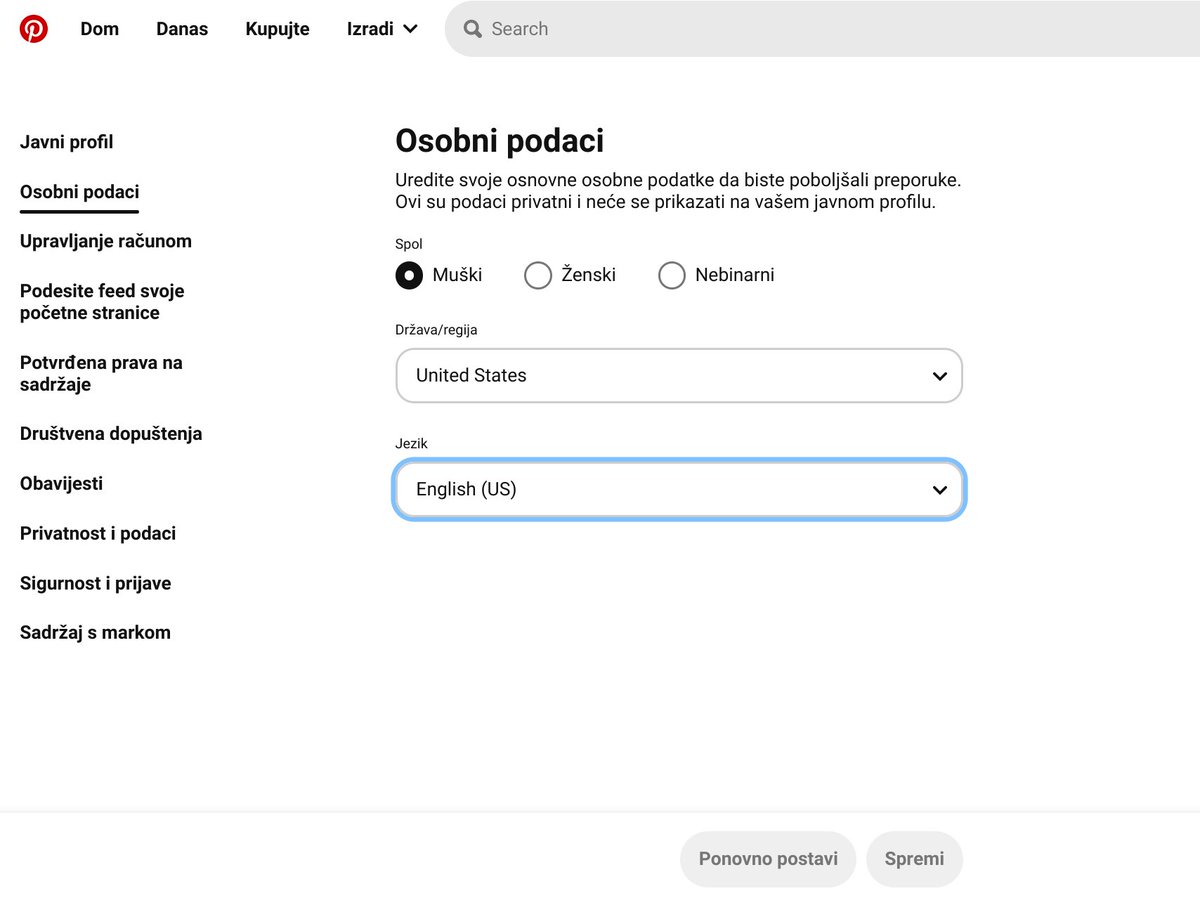
Task: Click the Spremi button
Action: pyautogui.click(x=914, y=859)
